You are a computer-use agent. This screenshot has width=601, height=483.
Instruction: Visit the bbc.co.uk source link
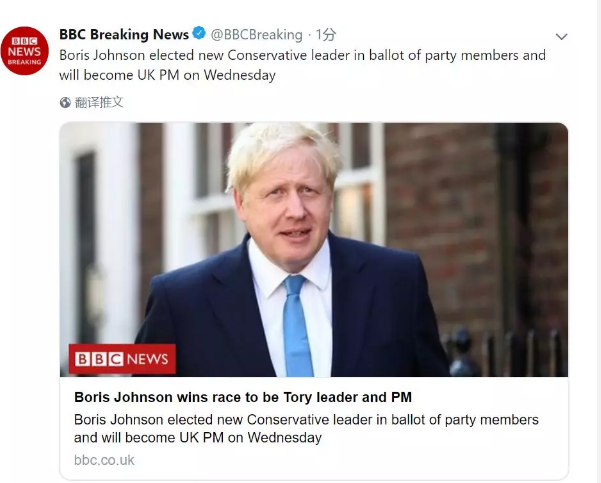[x=104, y=460]
